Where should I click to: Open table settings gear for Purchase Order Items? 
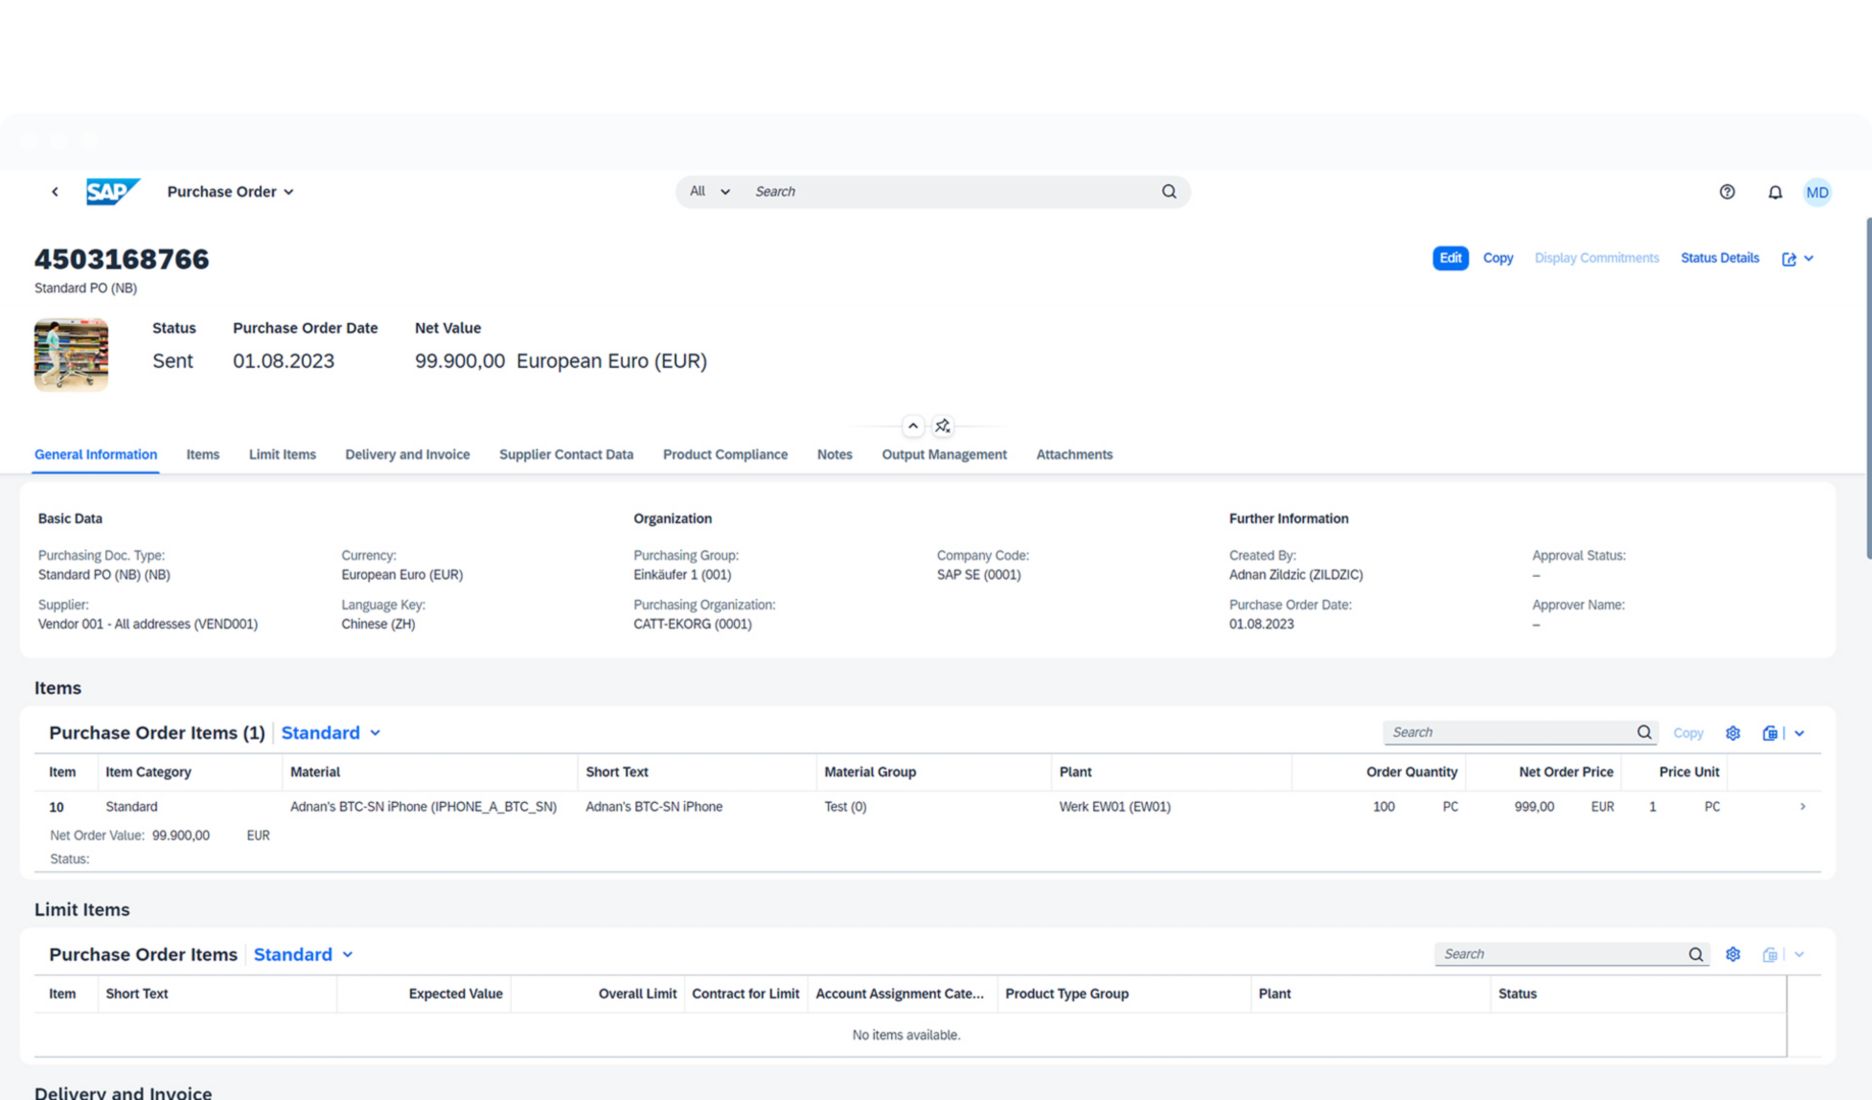[x=1733, y=732]
